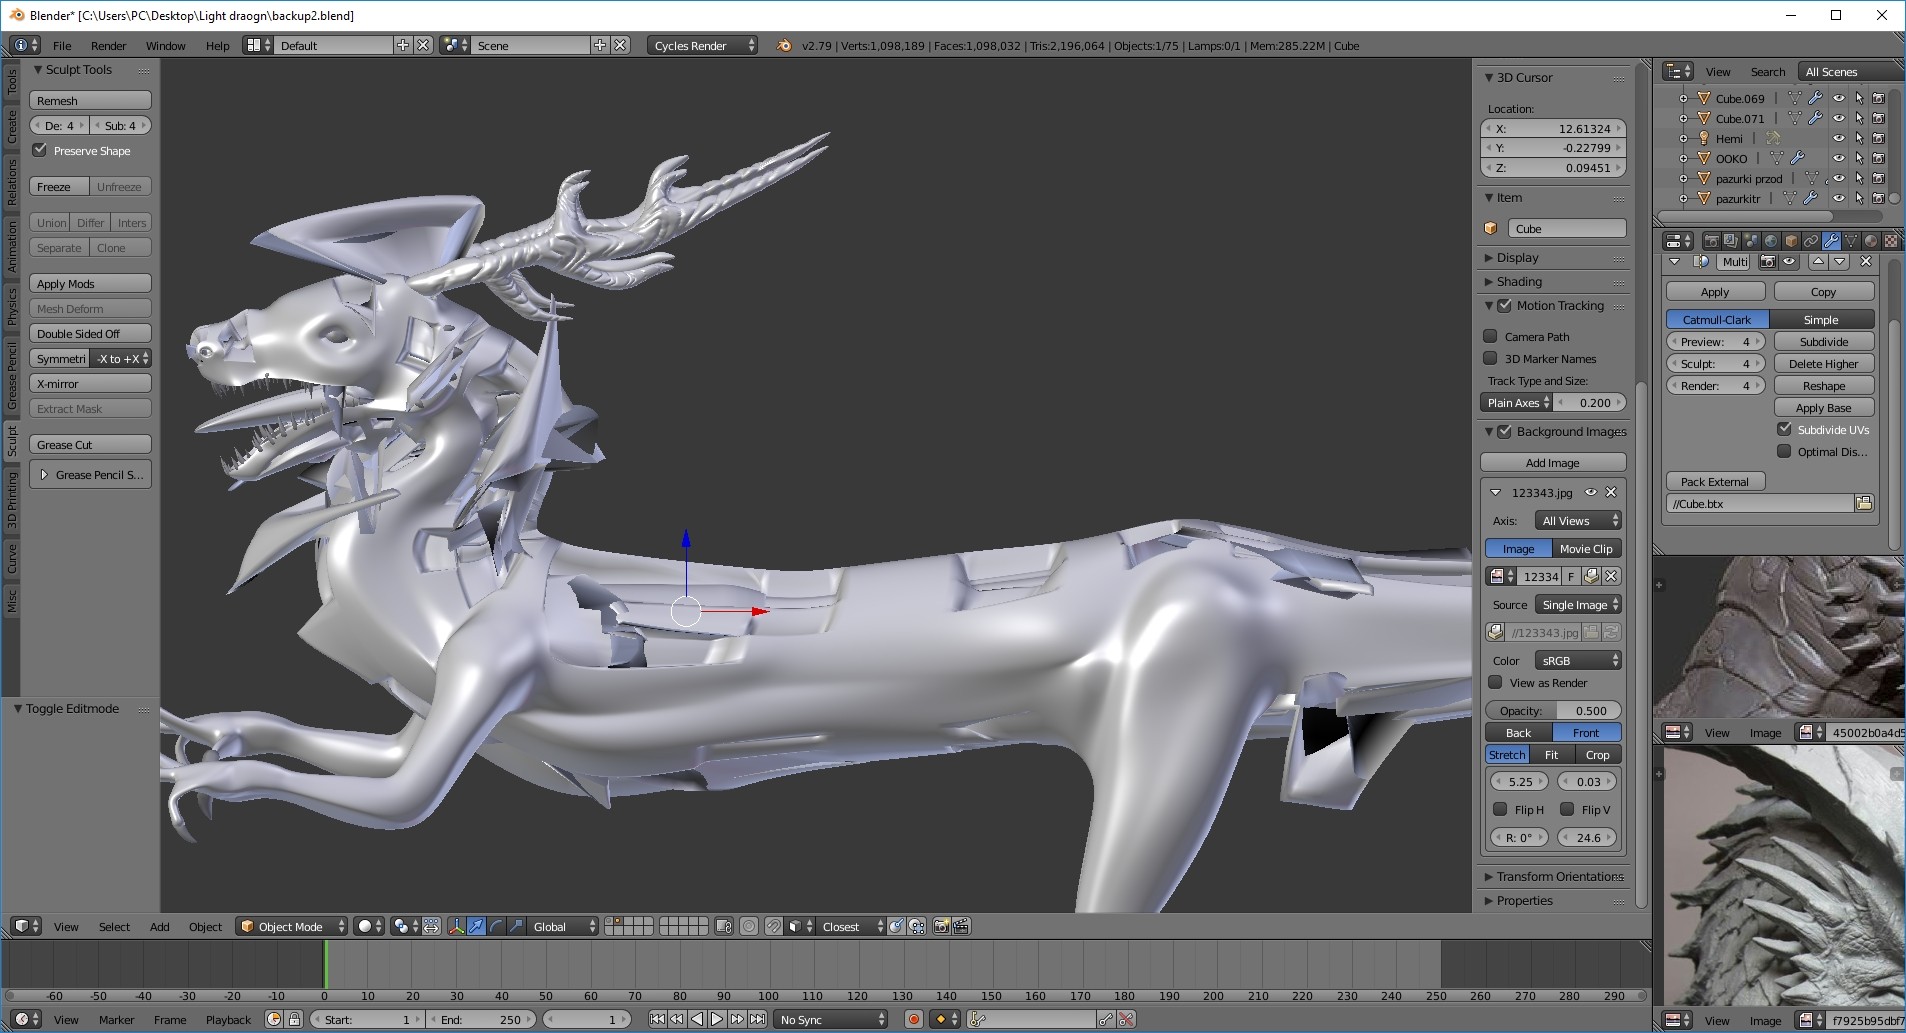1906x1033 pixels.
Task: Click the timeline record button icon
Action: [913, 1020]
